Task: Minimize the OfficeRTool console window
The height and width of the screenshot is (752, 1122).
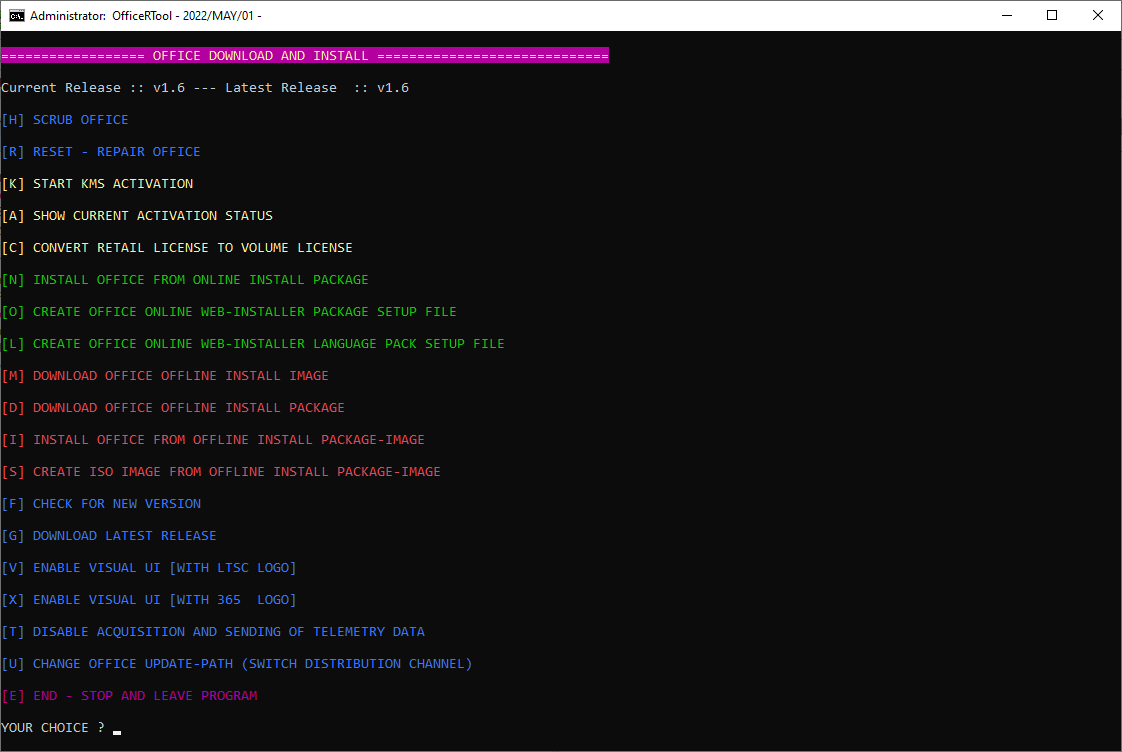Action: [1007, 15]
